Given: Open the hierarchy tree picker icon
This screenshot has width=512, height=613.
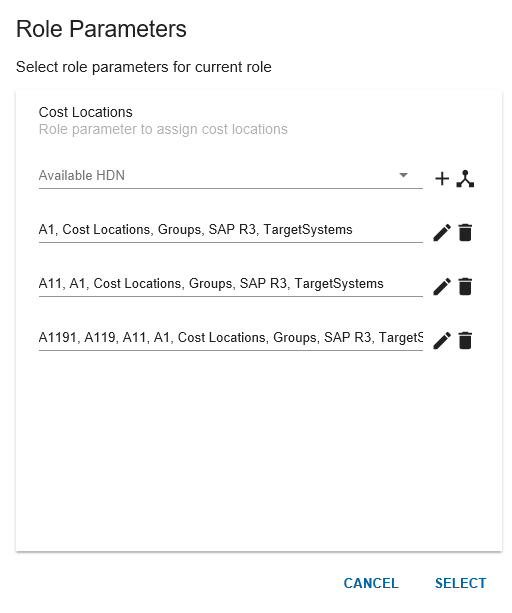Looking at the screenshot, I should (x=465, y=179).
